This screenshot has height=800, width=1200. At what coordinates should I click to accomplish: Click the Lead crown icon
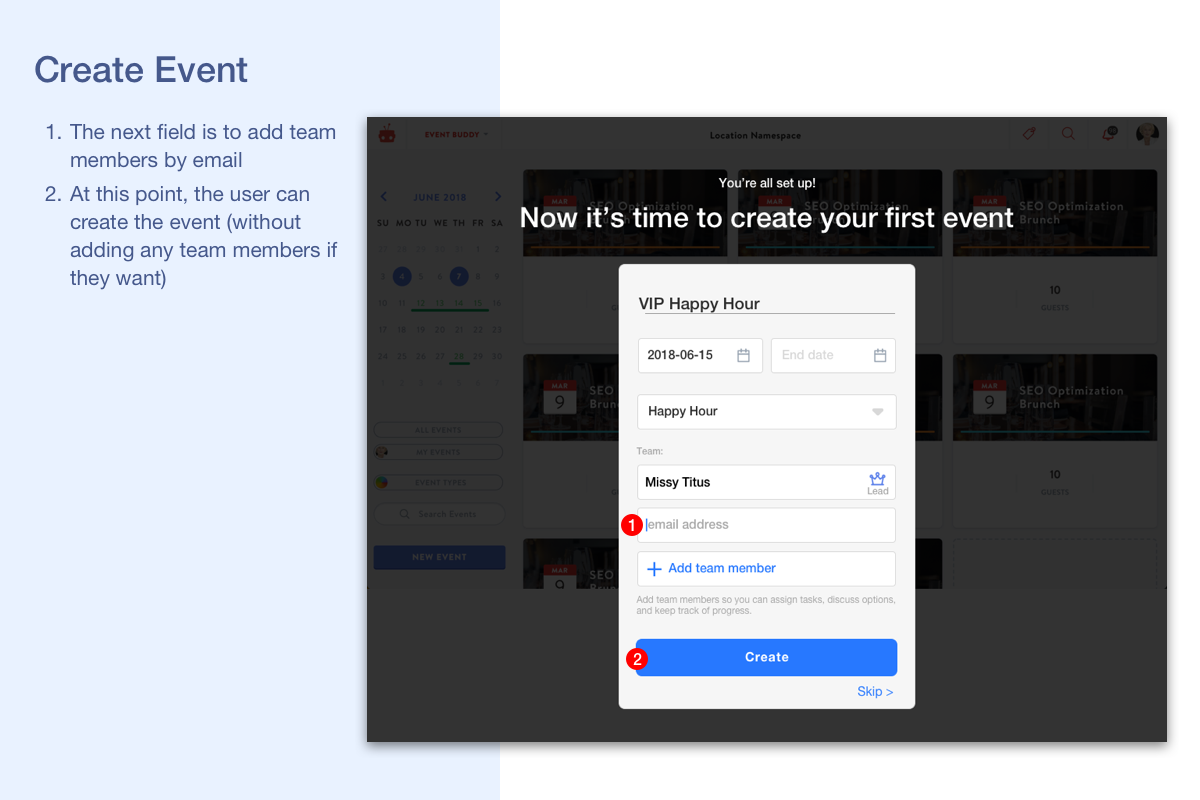click(x=878, y=479)
